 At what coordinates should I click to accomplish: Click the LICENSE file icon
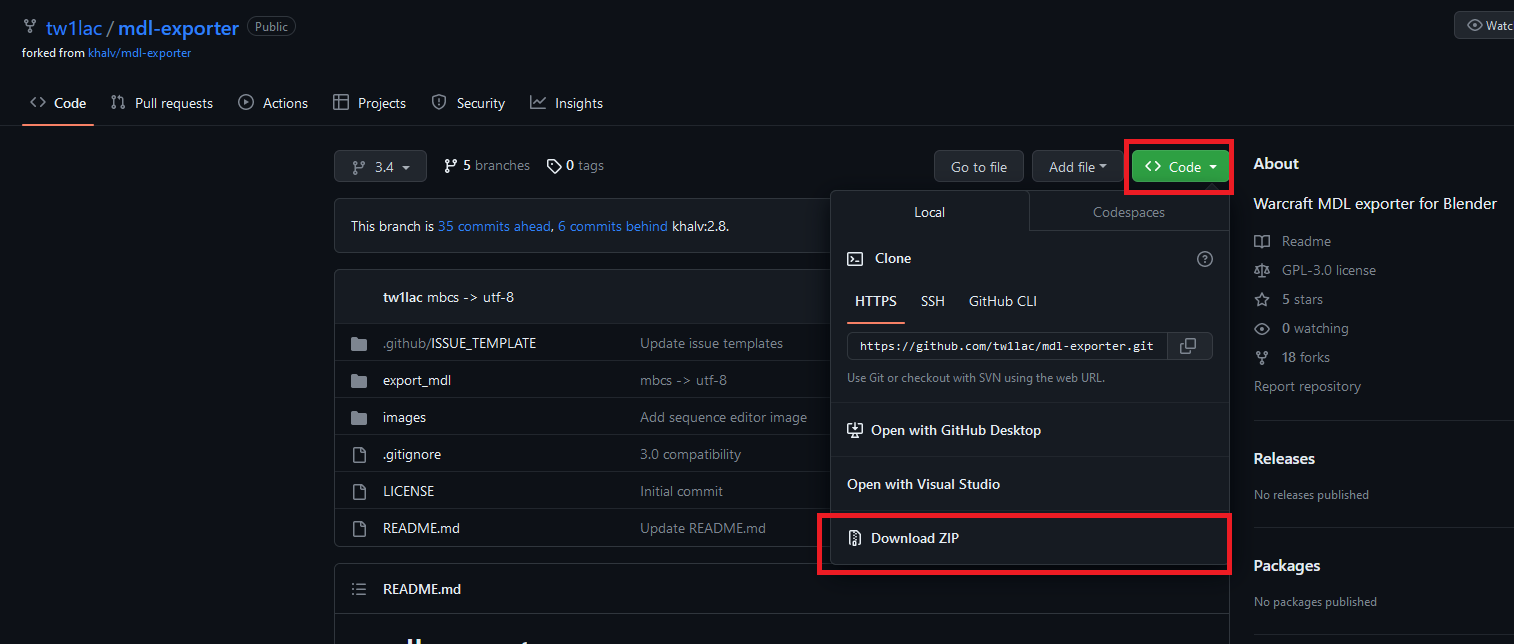(359, 492)
